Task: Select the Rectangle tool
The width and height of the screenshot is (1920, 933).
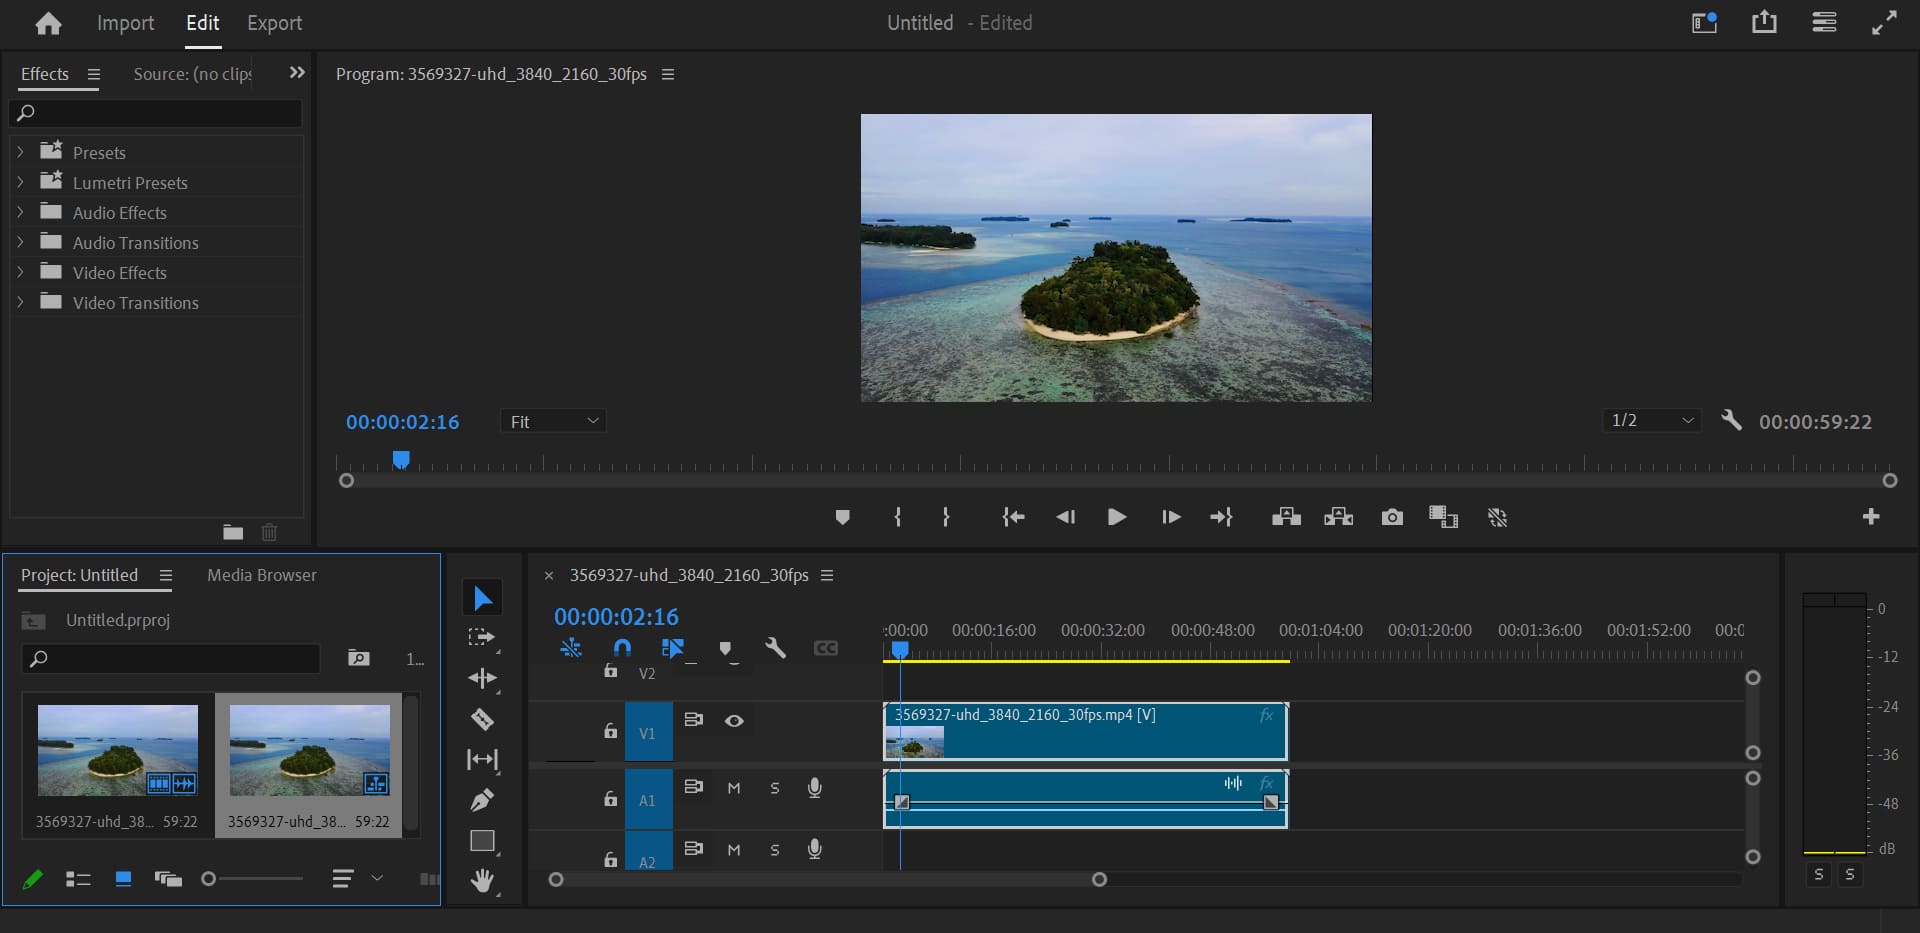Action: (482, 841)
